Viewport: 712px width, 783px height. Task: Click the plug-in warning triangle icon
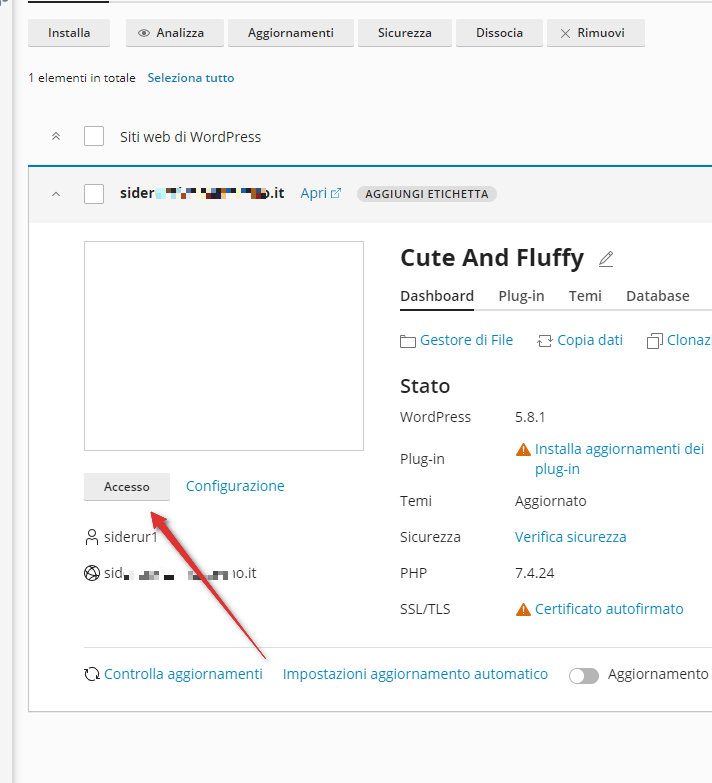[523, 449]
